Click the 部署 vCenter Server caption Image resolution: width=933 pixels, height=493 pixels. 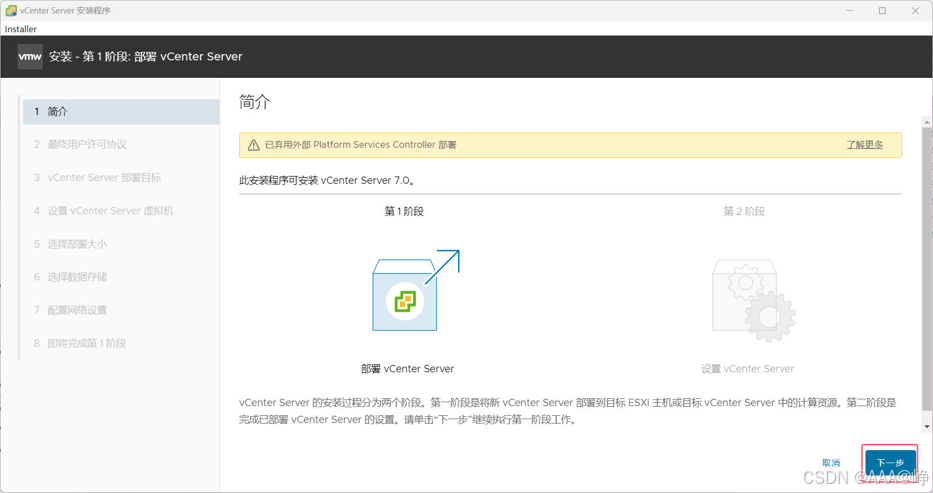[407, 369]
